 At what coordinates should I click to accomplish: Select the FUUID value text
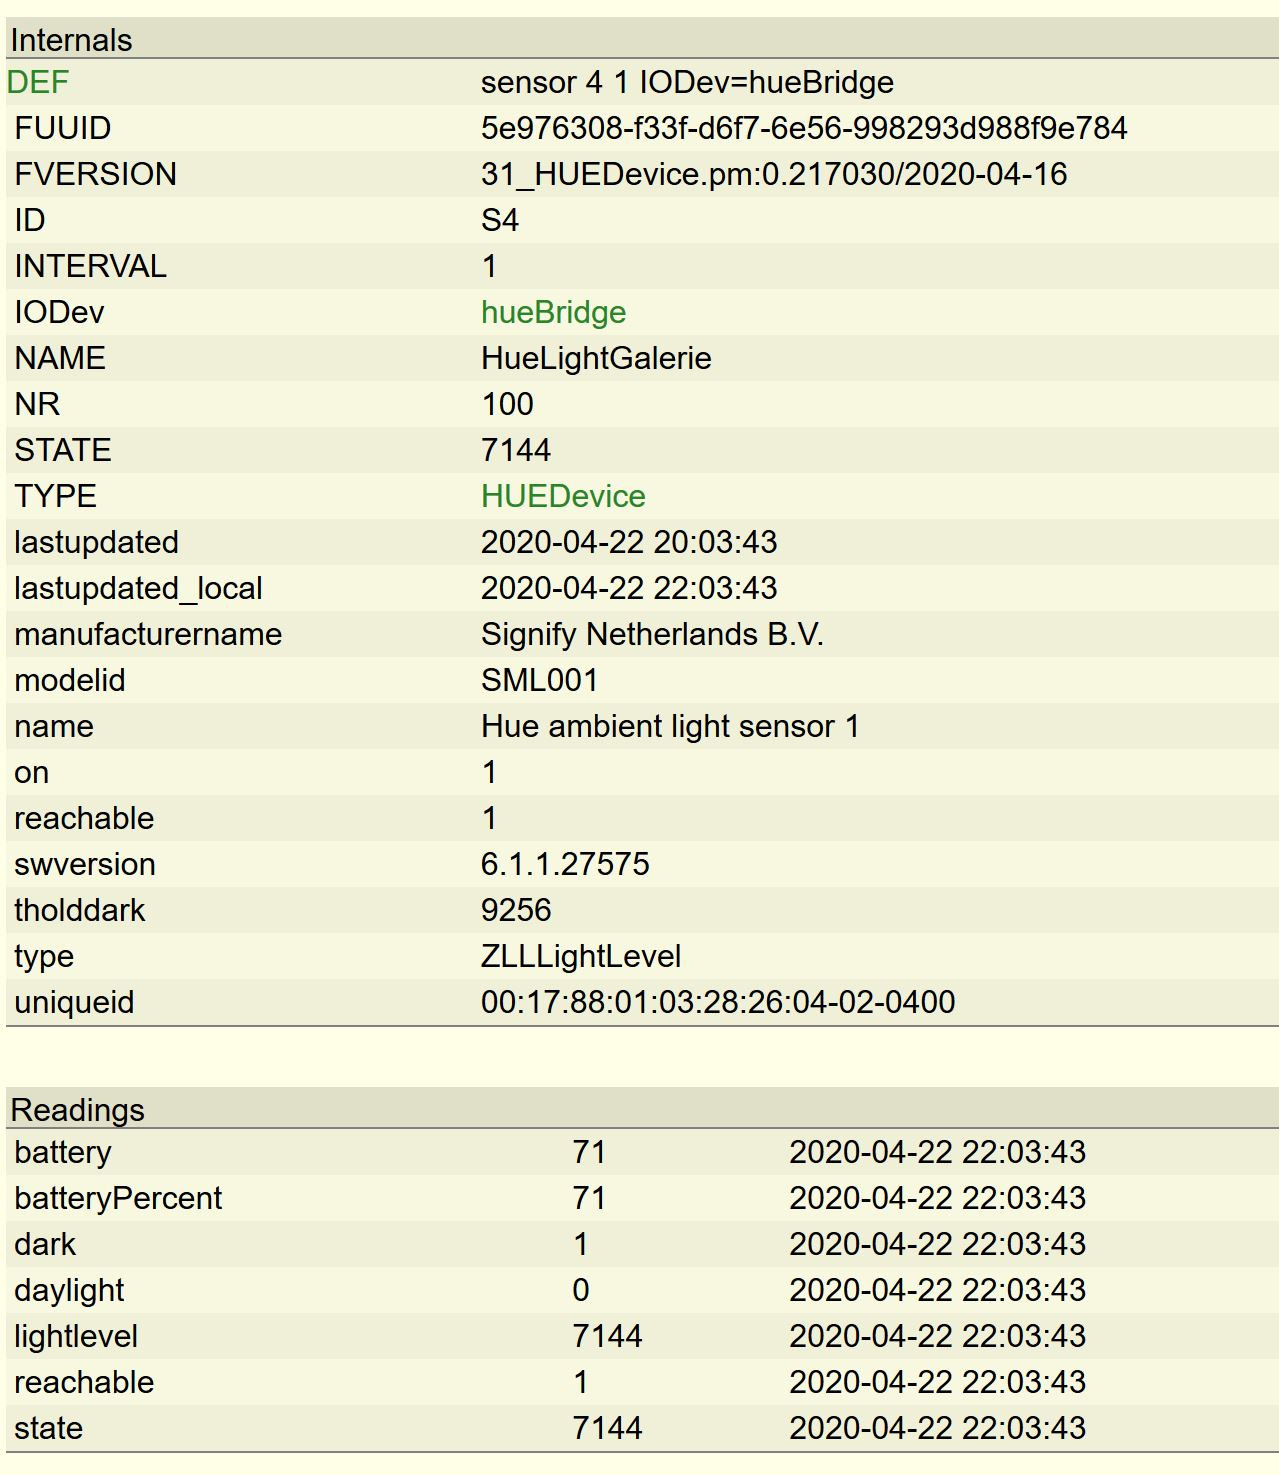pos(803,128)
